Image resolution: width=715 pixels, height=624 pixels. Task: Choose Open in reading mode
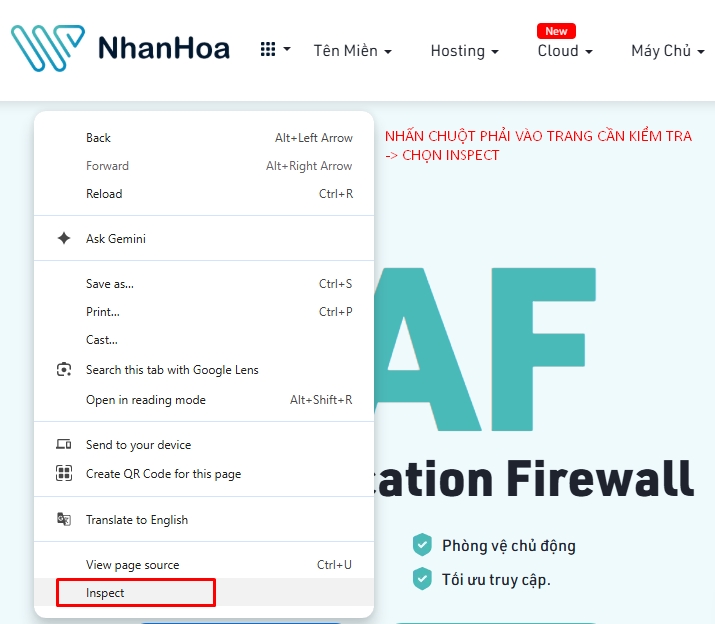(204, 400)
